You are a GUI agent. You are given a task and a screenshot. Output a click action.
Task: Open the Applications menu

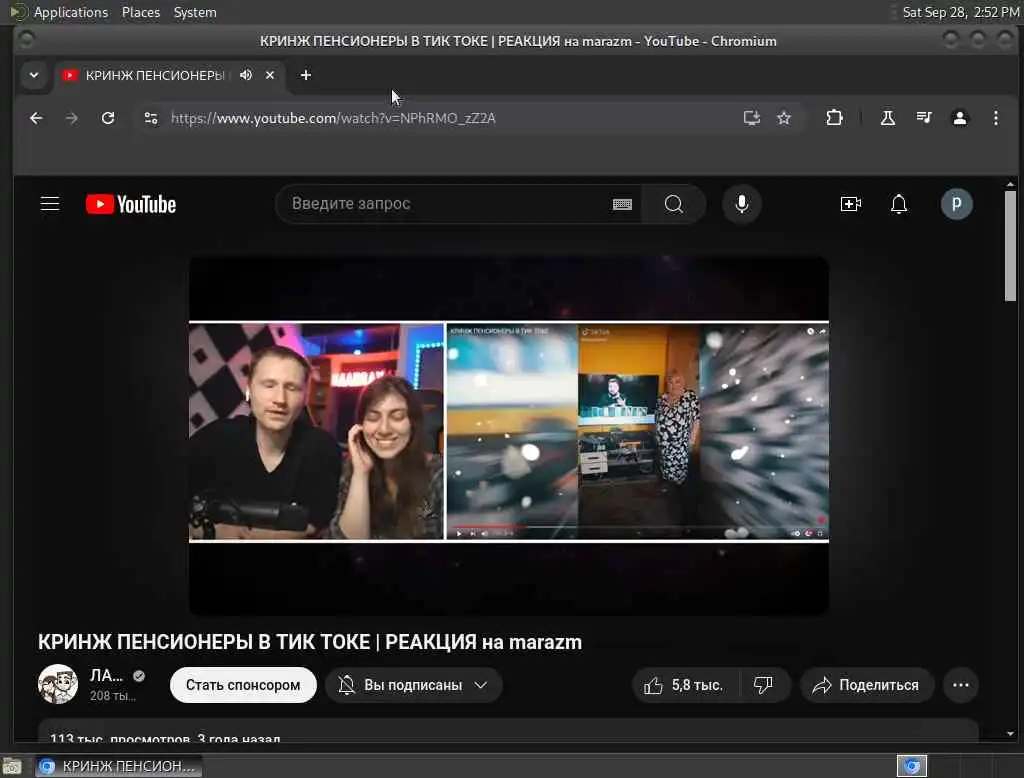71,12
